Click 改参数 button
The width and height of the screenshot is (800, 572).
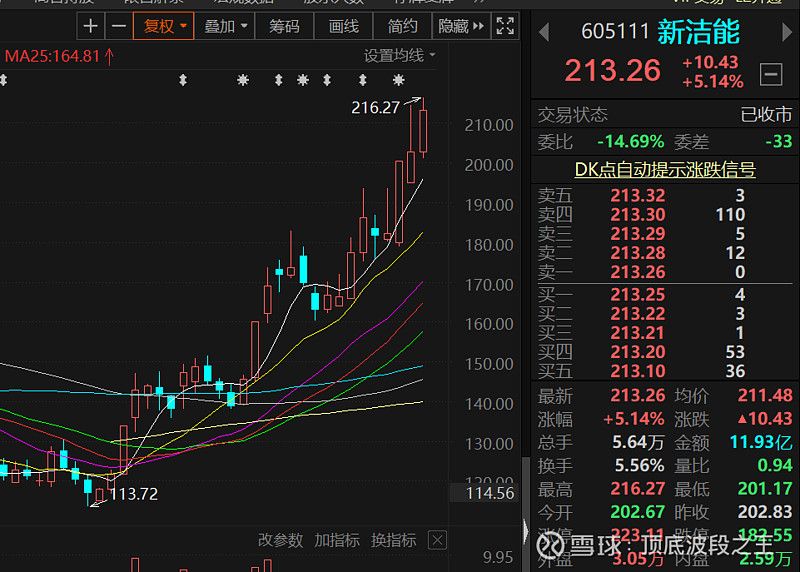[x=280, y=540]
